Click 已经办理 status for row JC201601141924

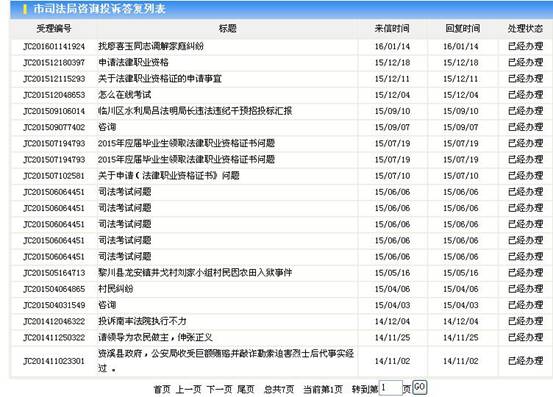[525, 46]
